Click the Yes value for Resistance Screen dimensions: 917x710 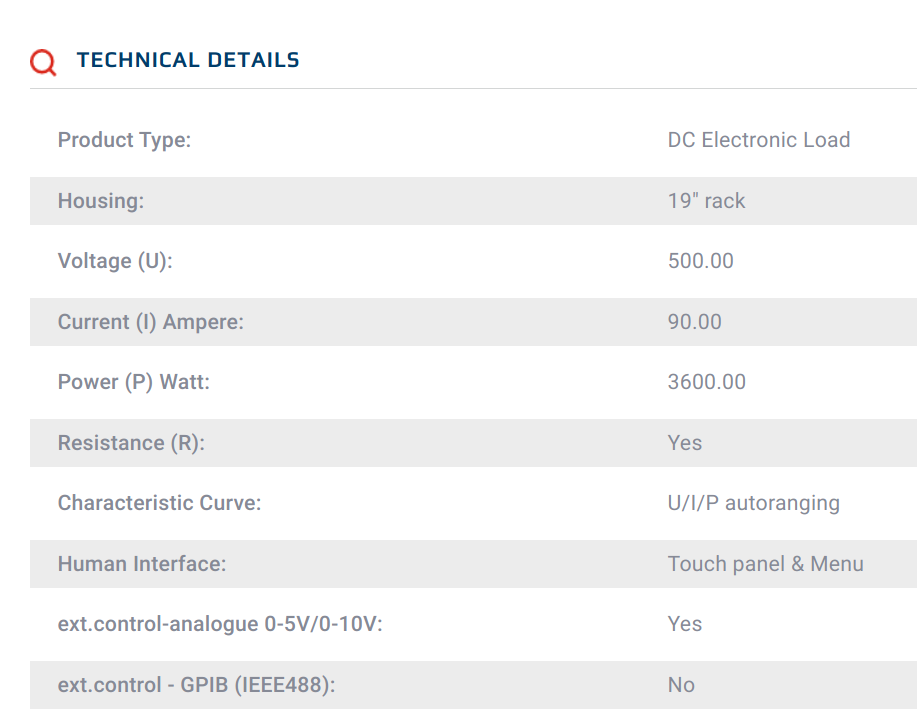click(685, 443)
